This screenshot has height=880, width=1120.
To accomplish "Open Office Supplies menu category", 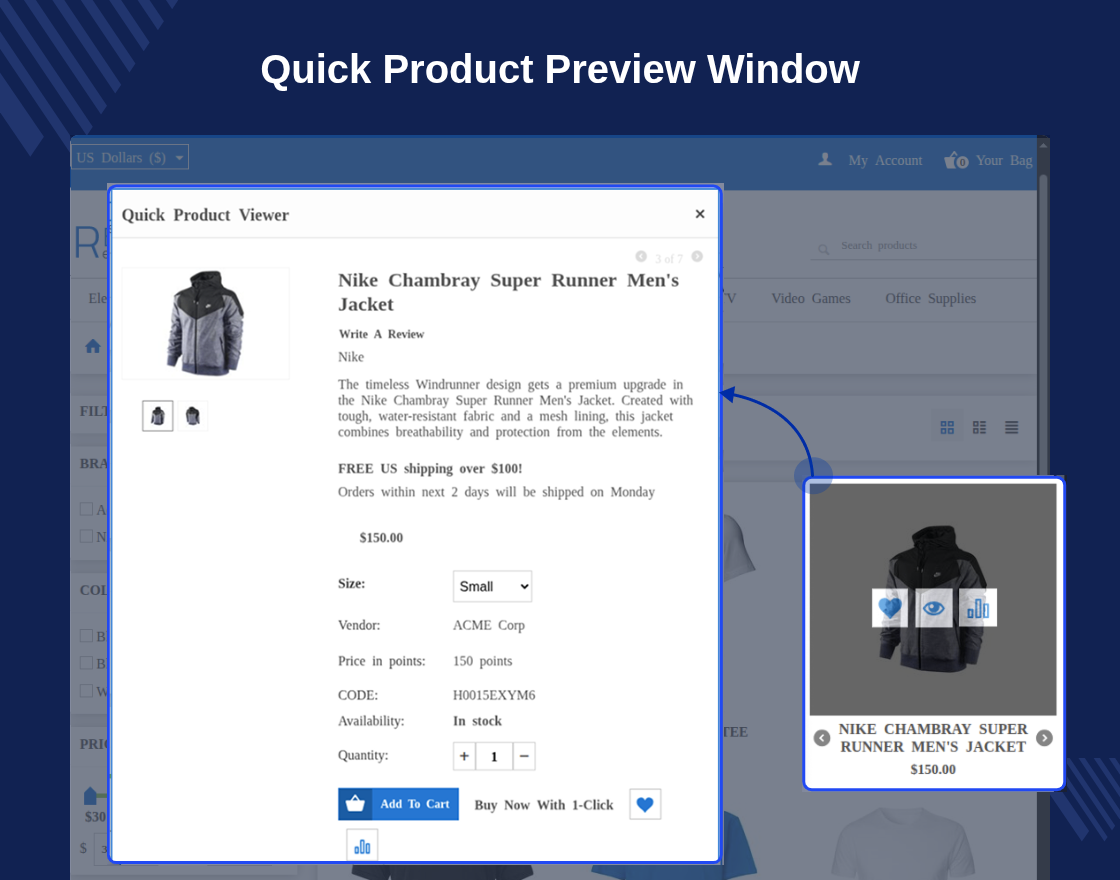I will point(931,299).
